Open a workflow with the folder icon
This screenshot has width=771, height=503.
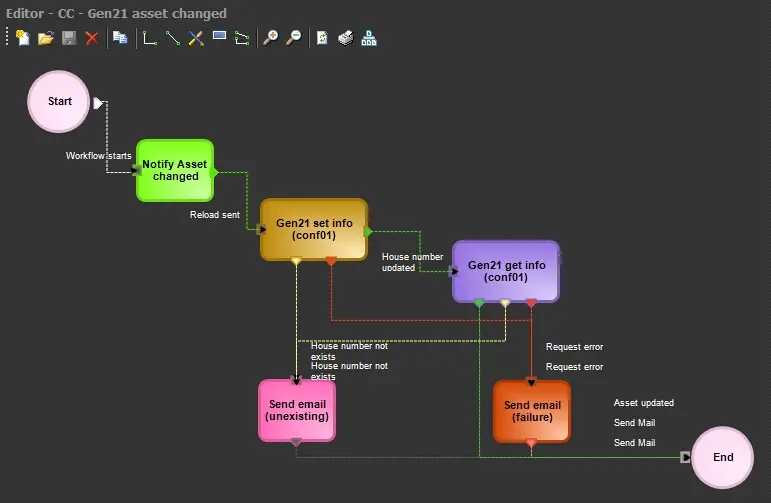click(x=45, y=38)
